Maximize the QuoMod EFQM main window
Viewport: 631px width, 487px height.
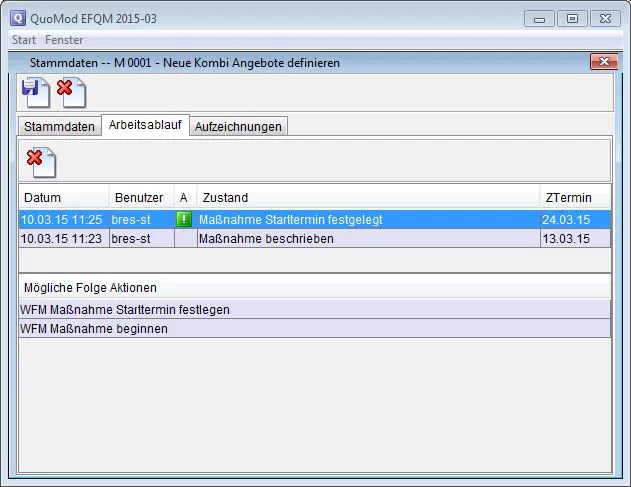(572, 18)
